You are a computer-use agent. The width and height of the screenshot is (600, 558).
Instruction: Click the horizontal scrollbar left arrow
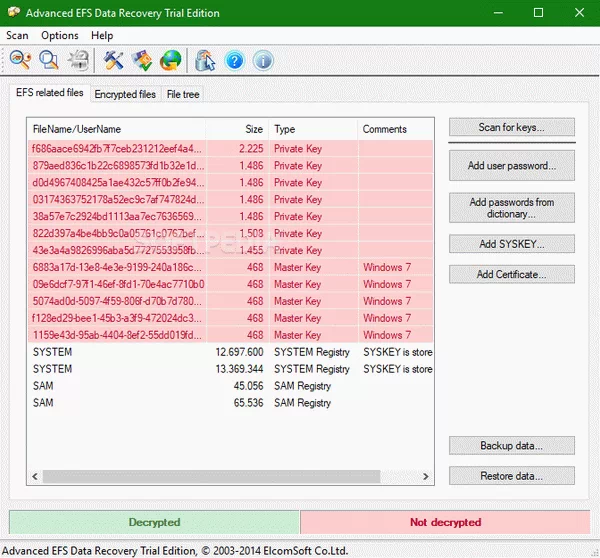pos(35,476)
